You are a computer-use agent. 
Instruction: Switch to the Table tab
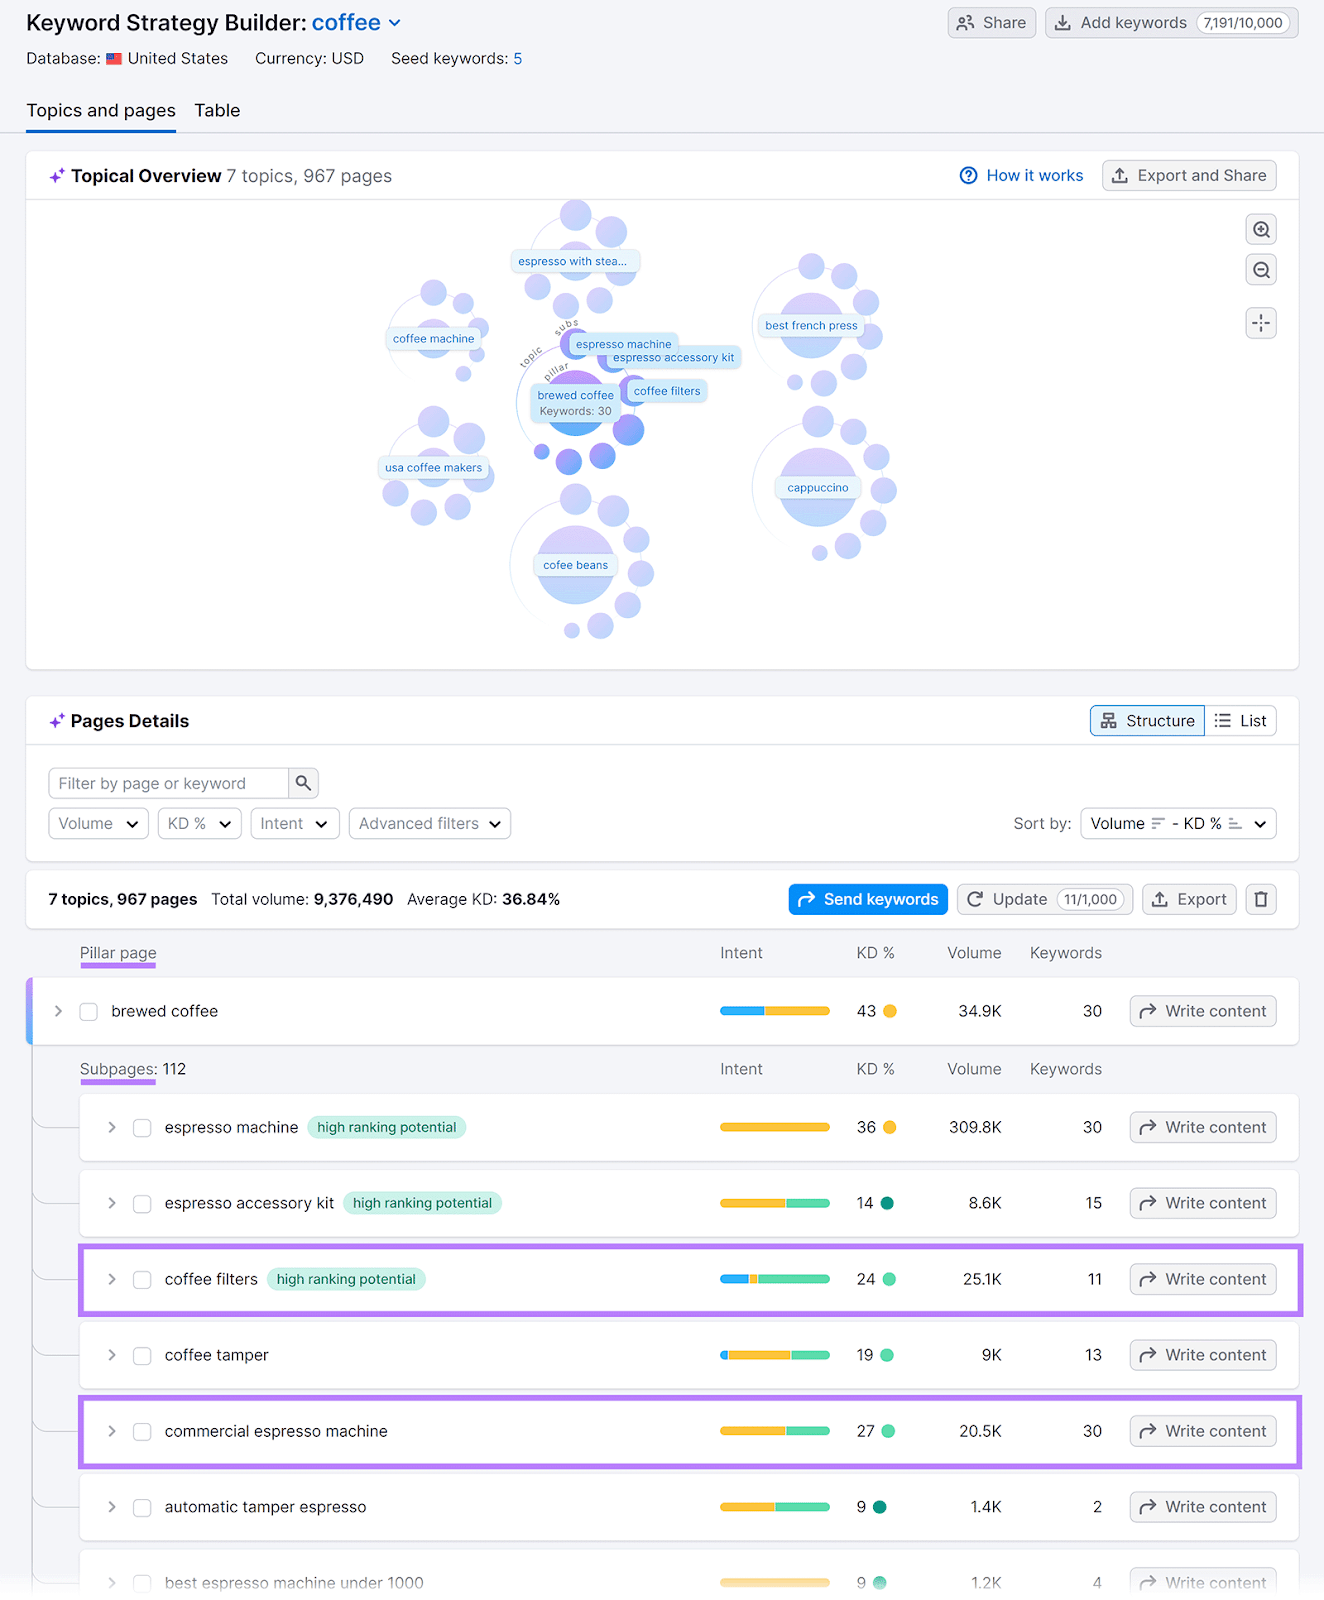coord(217,110)
